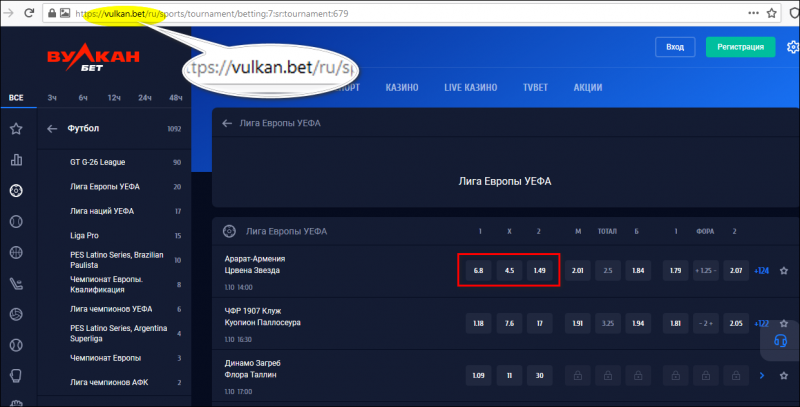
Task: Select the boxing glove sidebar icon
Action: click(x=16, y=376)
